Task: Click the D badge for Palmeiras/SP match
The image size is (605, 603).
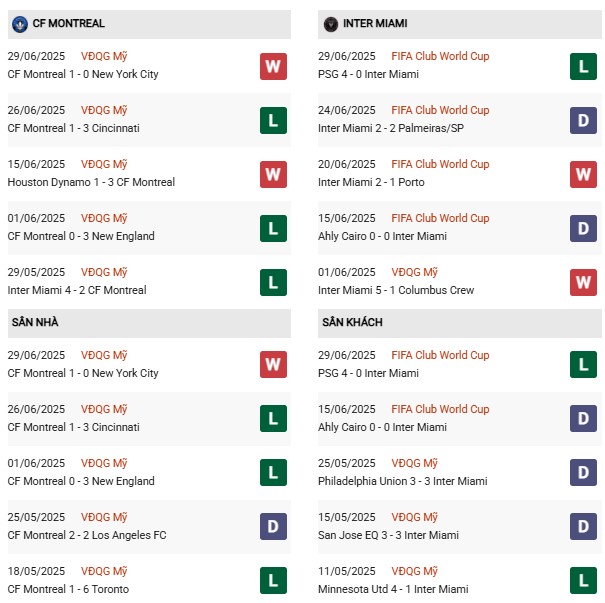Action: [x=584, y=120]
